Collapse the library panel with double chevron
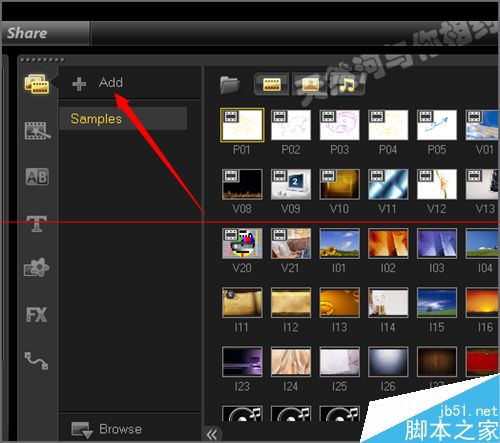500x443 pixels. pyautogui.click(x=212, y=435)
